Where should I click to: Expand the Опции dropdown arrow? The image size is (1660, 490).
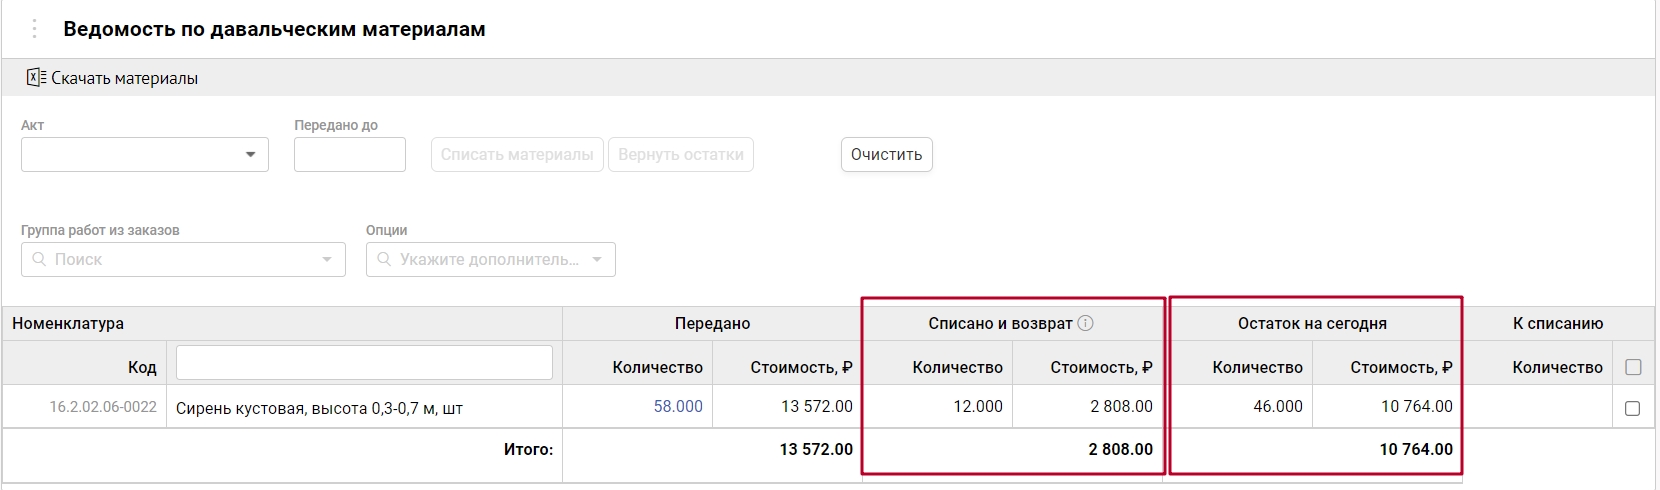597,259
